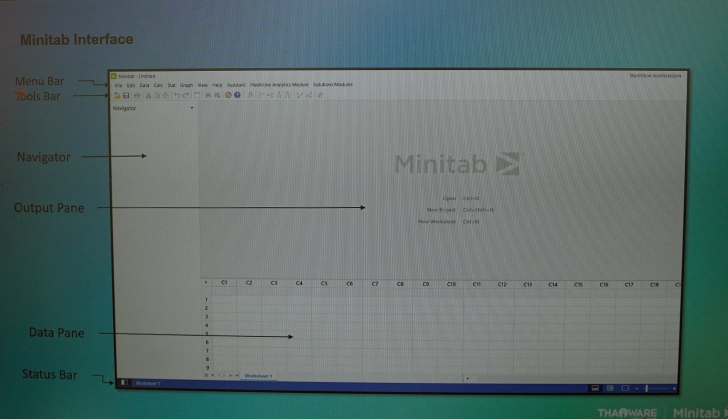Screen dimensions: 728x419
Task: Select the C15 column header
Action: [x=578, y=284]
